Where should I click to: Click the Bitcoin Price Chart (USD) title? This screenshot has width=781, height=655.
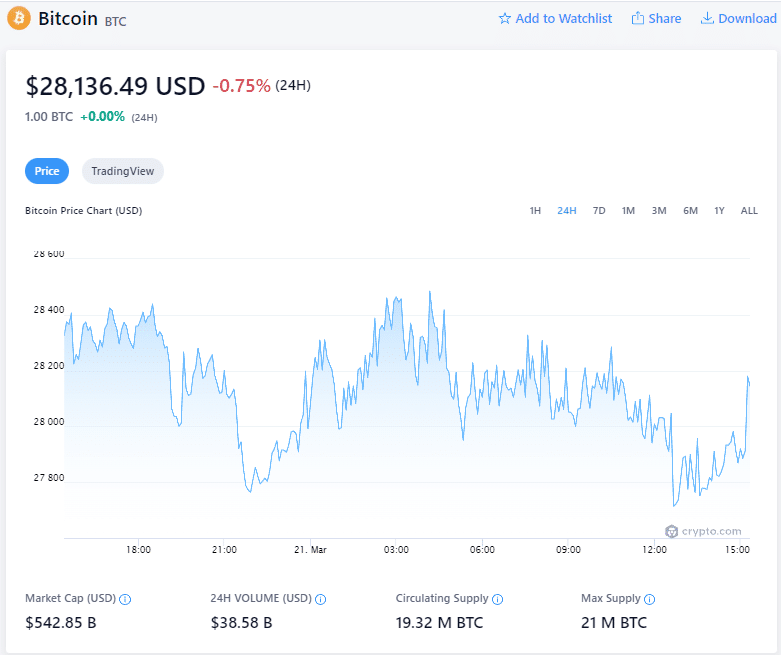click(x=84, y=211)
